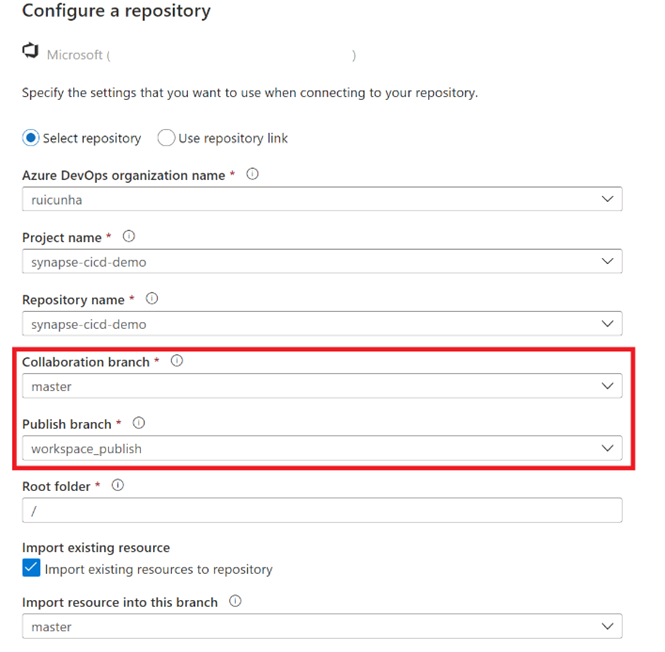Viewport: 665px width, 652px height.
Task: Show info tooltip for Root folder
Action: pyautogui.click(x=118, y=485)
